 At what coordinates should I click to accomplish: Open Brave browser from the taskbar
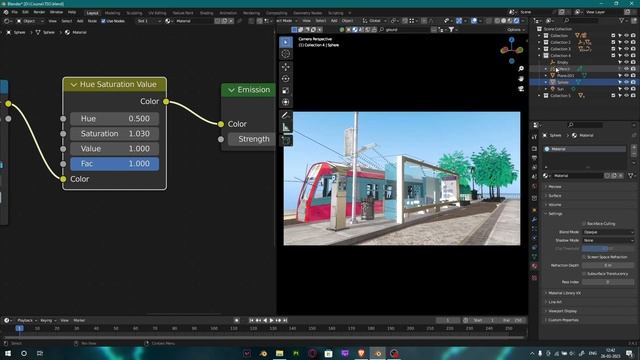tap(361, 353)
